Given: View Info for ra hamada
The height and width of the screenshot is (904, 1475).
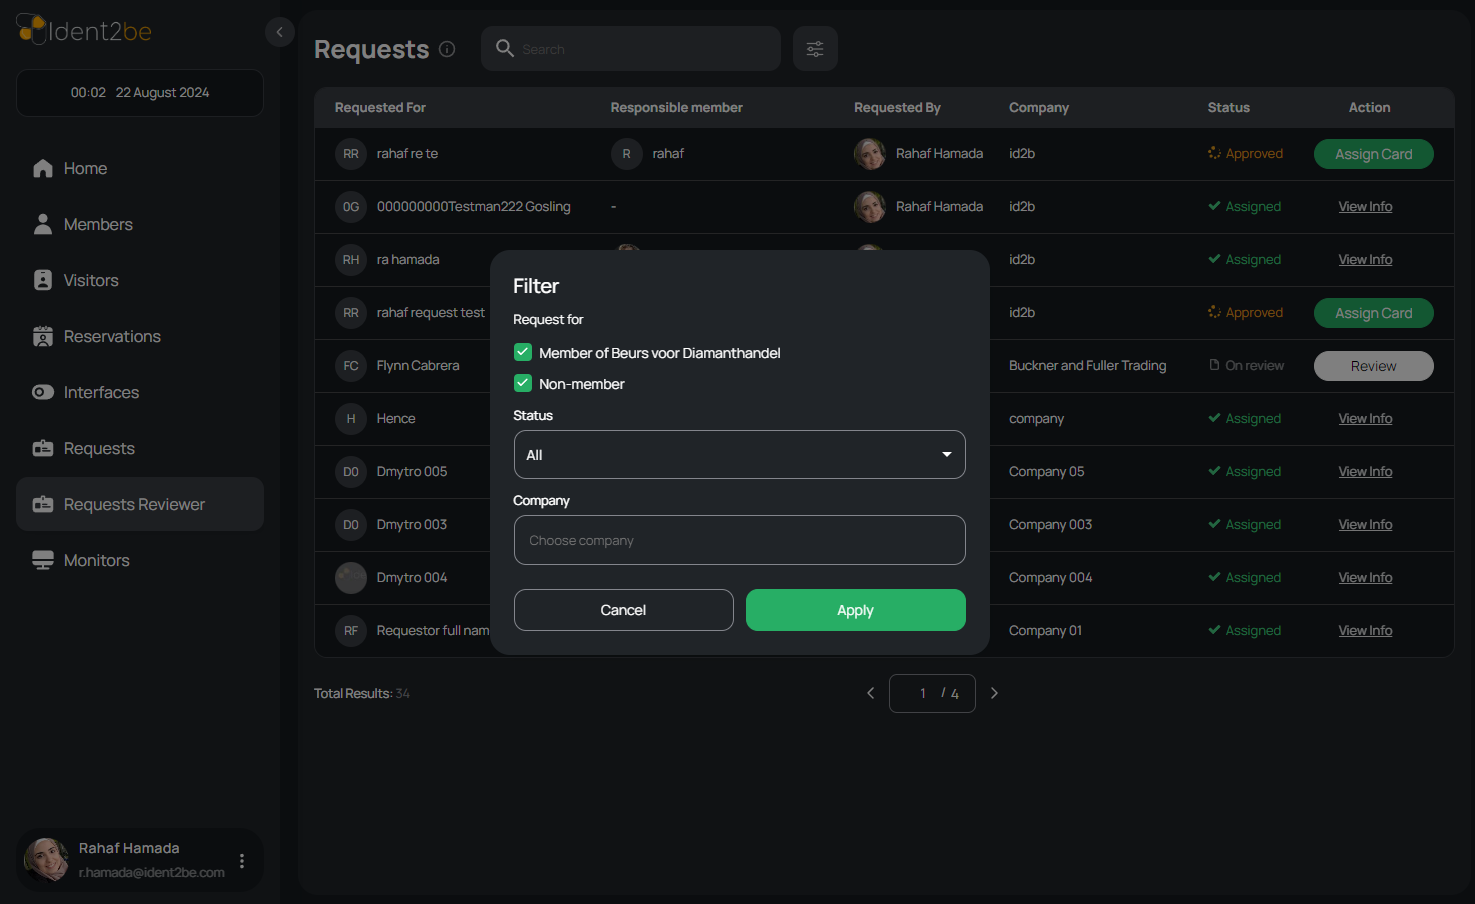Looking at the screenshot, I should [x=1365, y=260].
